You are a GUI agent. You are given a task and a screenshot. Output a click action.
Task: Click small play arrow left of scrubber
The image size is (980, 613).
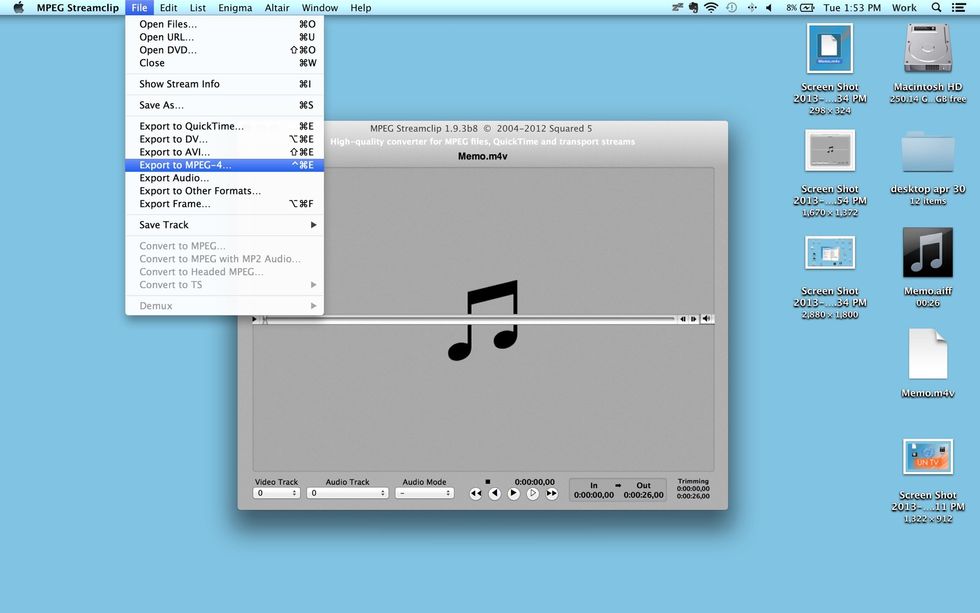pyautogui.click(x=254, y=319)
